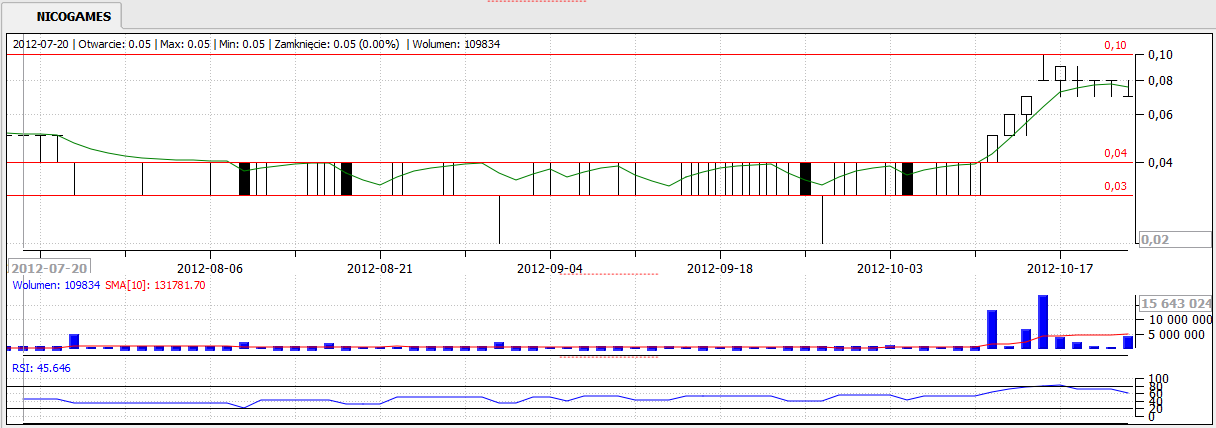Click the 2012-08-21 date axis label

click(x=380, y=268)
